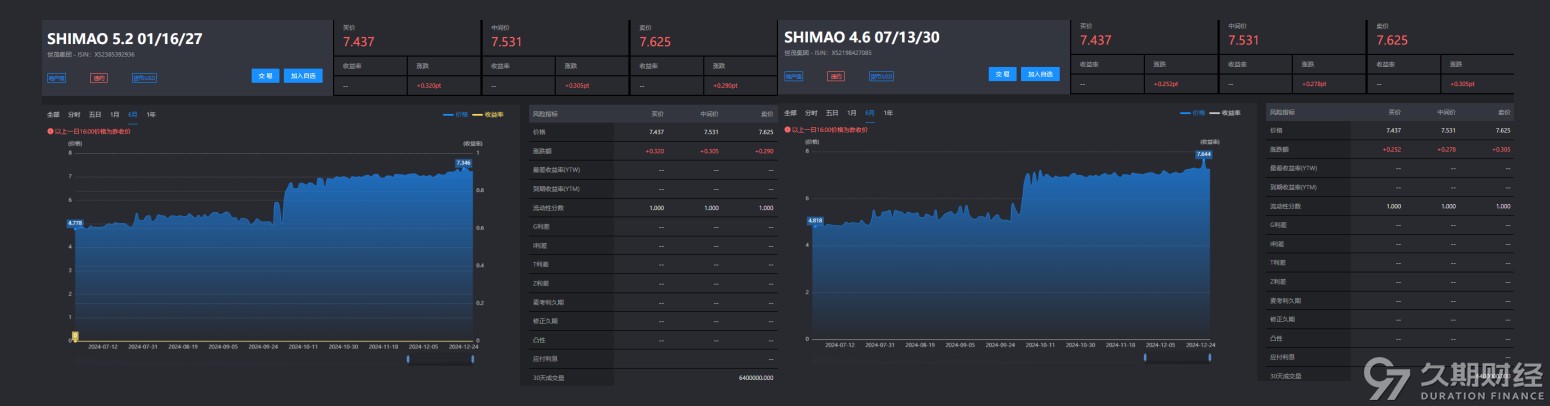Viewport: 1550px width, 406px height.
Task: Switch left chart to 1年 range
Action: (151, 115)
